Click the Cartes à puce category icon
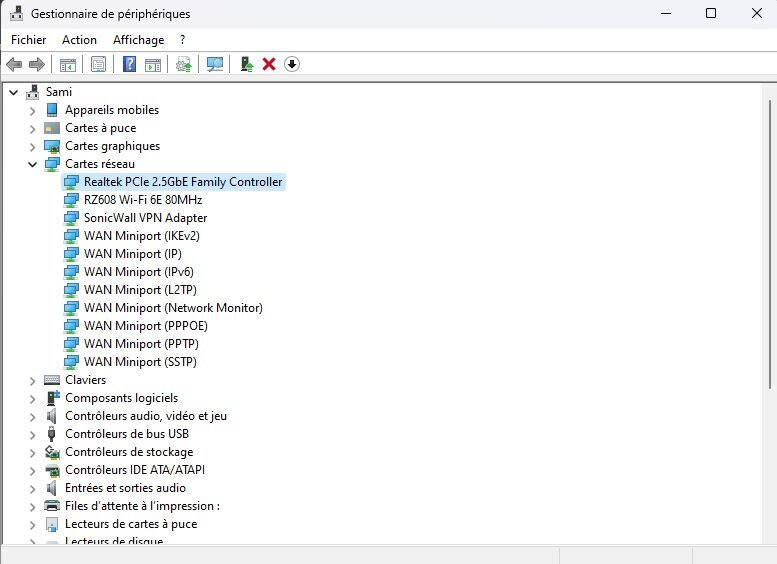Image resolution: width=777 pixels, height=564 pixels. (x=52, y=128)
